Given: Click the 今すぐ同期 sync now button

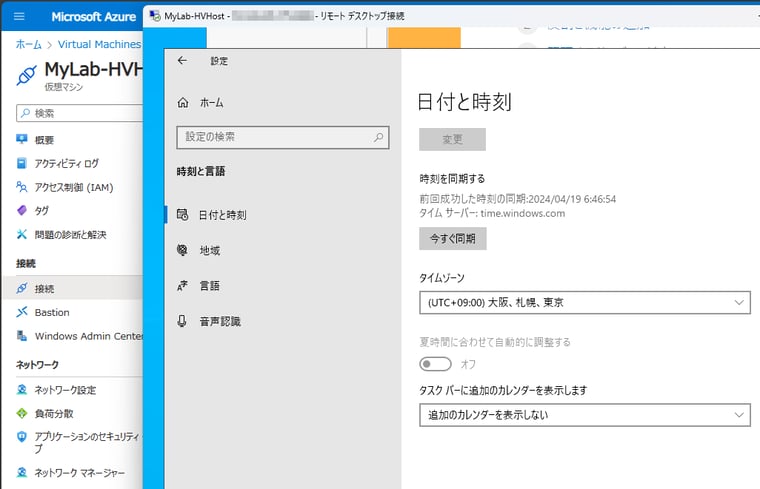Looking at the screenshot, I should click(453, 239).
